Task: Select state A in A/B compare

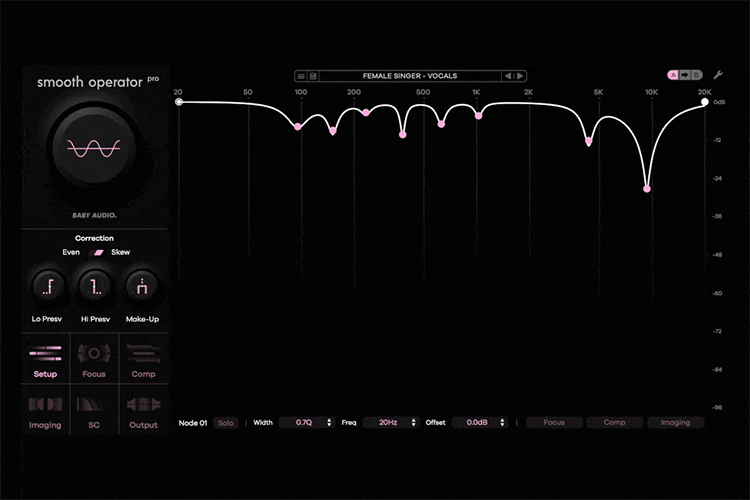Action: 673,75
